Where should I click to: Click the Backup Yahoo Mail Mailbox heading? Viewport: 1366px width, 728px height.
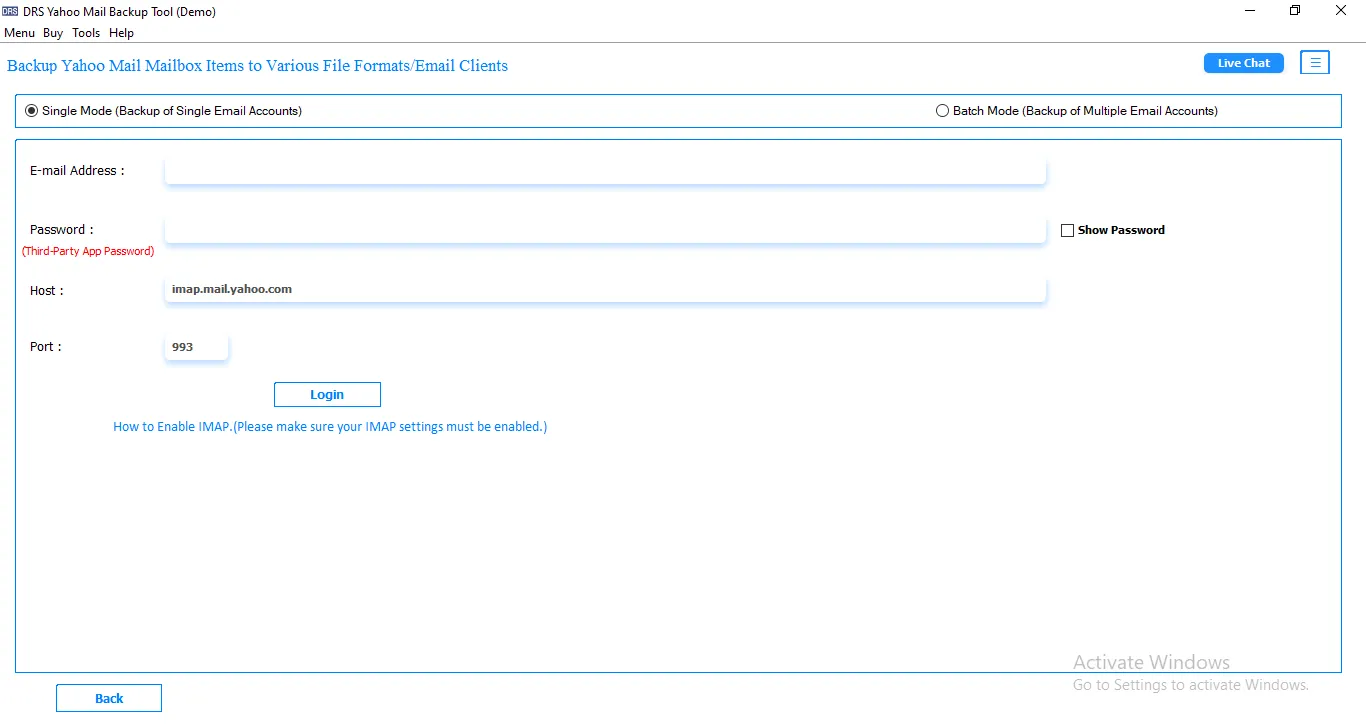pyautogui.click(x=257, y=66)
